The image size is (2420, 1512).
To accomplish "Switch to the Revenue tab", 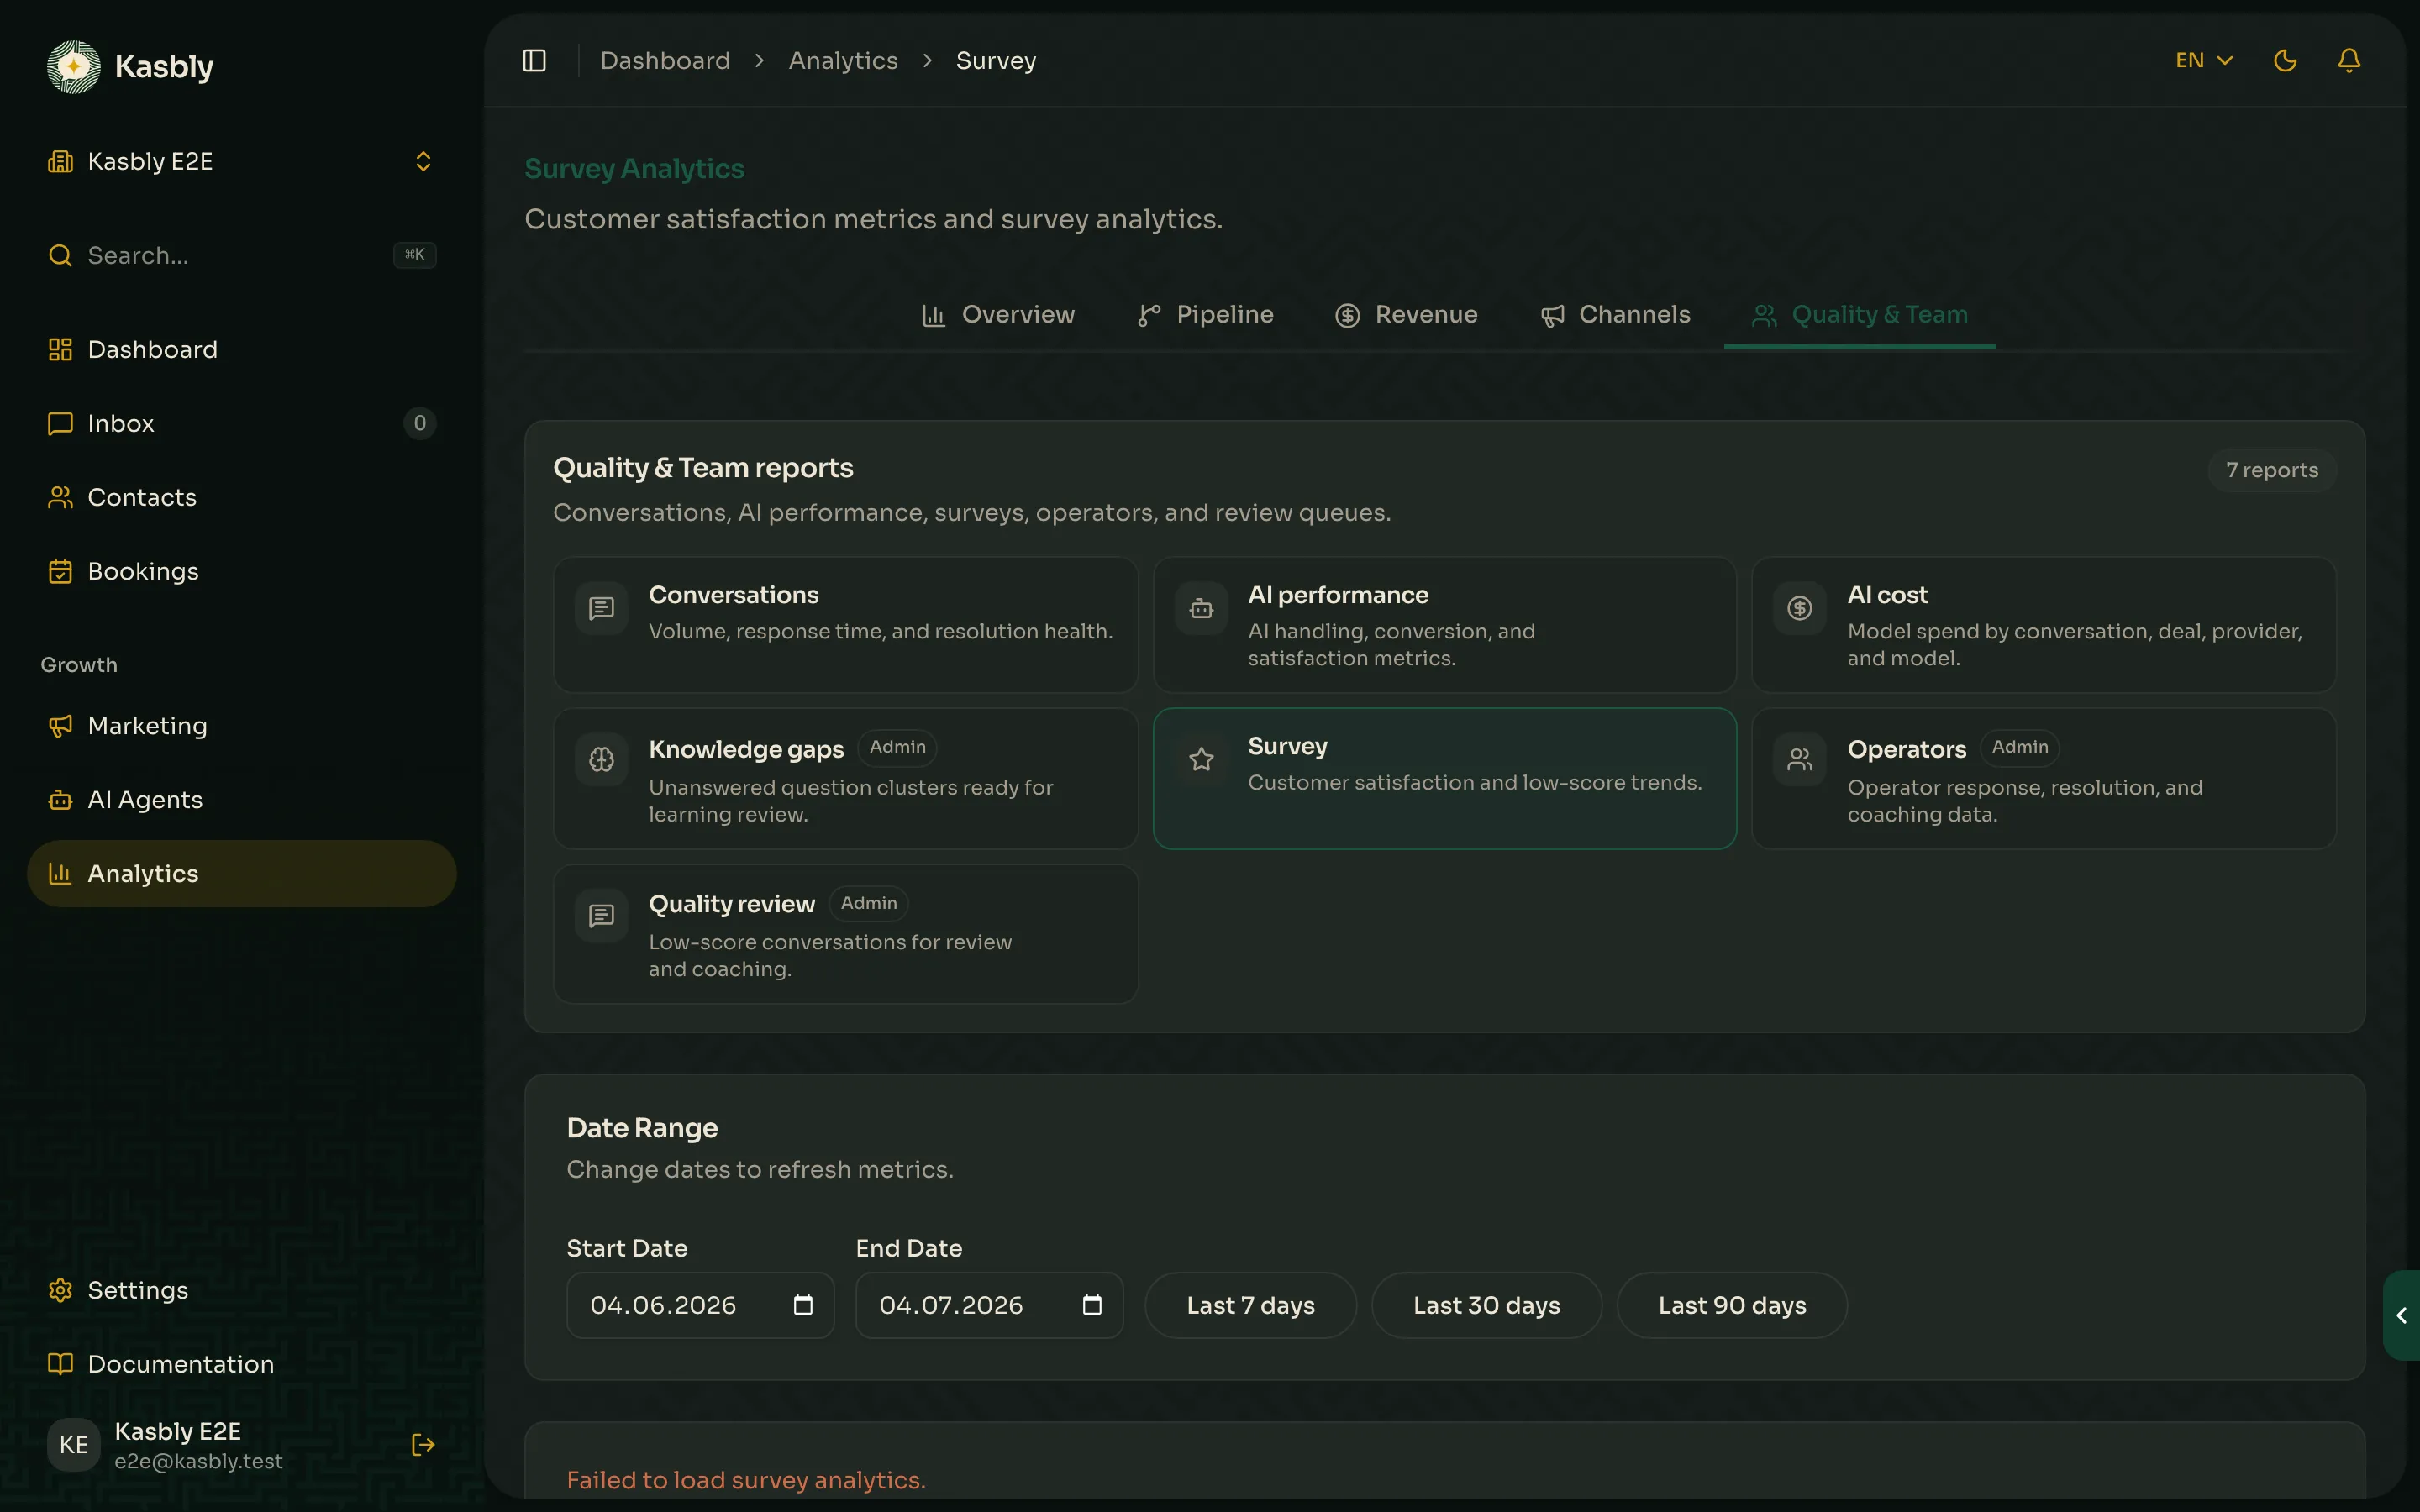I will coord(1406,315).
